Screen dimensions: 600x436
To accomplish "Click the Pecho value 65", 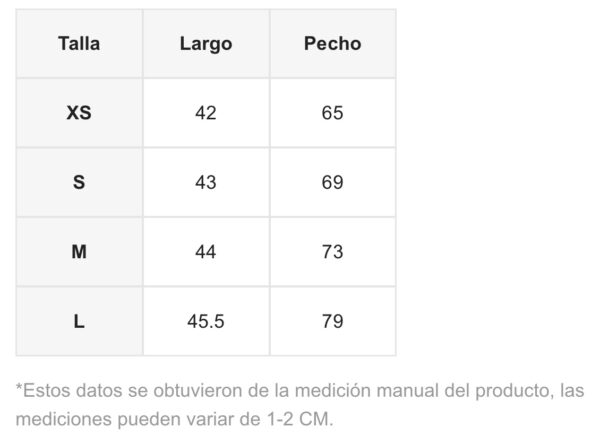I will point(332,113).
